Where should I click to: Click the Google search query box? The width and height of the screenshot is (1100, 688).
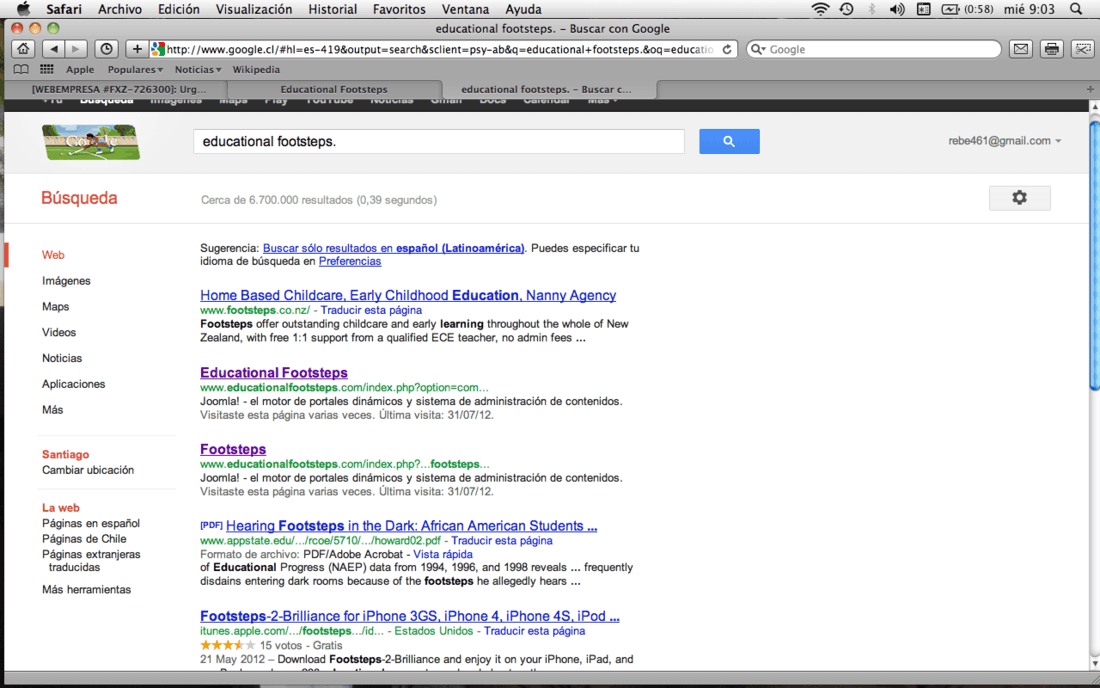tap(438, 142)
